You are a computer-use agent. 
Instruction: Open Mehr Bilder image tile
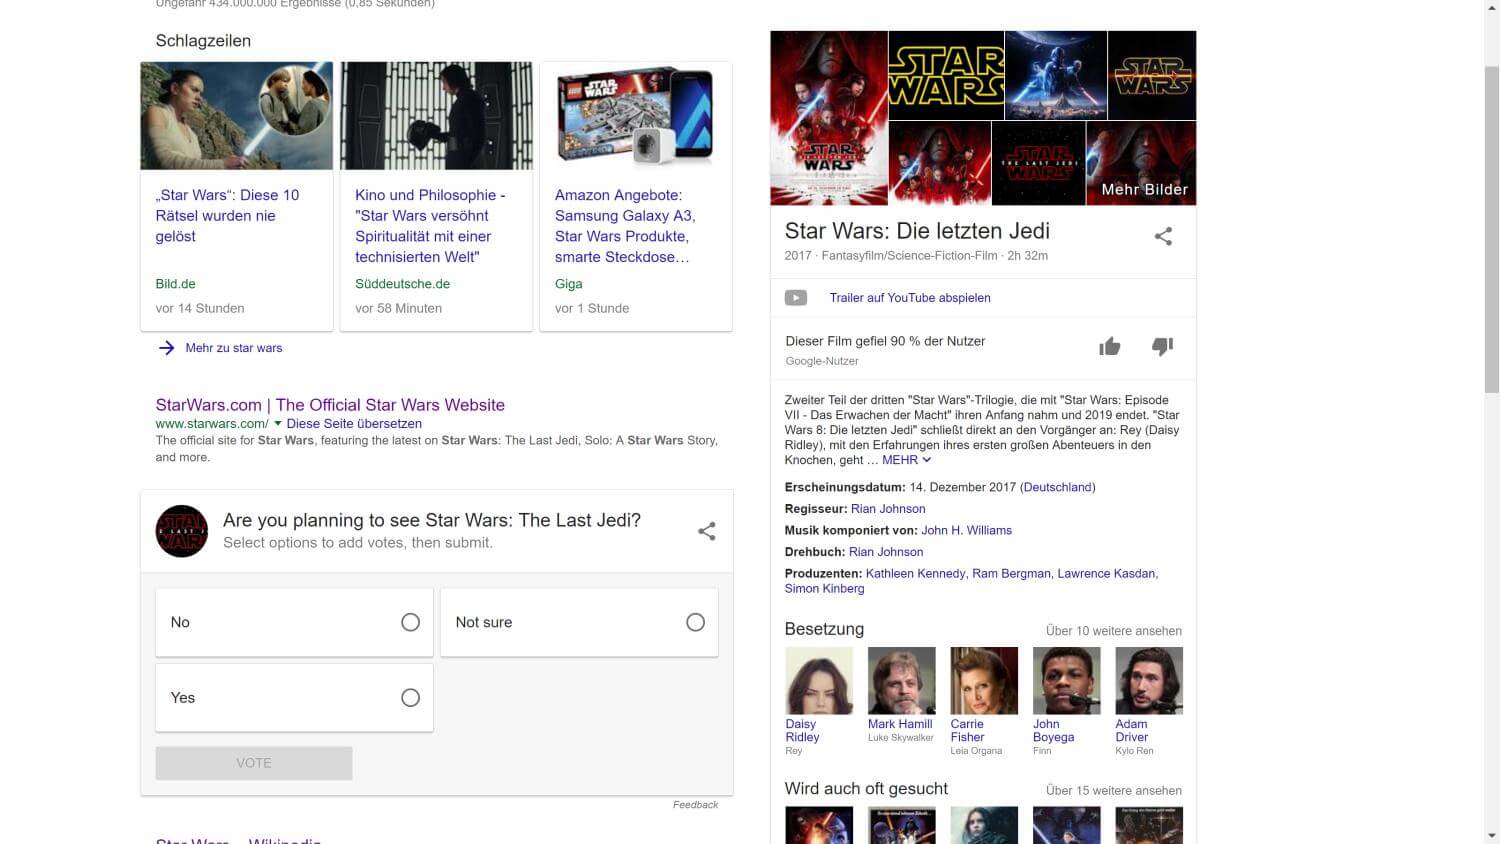coord(1141,163)
